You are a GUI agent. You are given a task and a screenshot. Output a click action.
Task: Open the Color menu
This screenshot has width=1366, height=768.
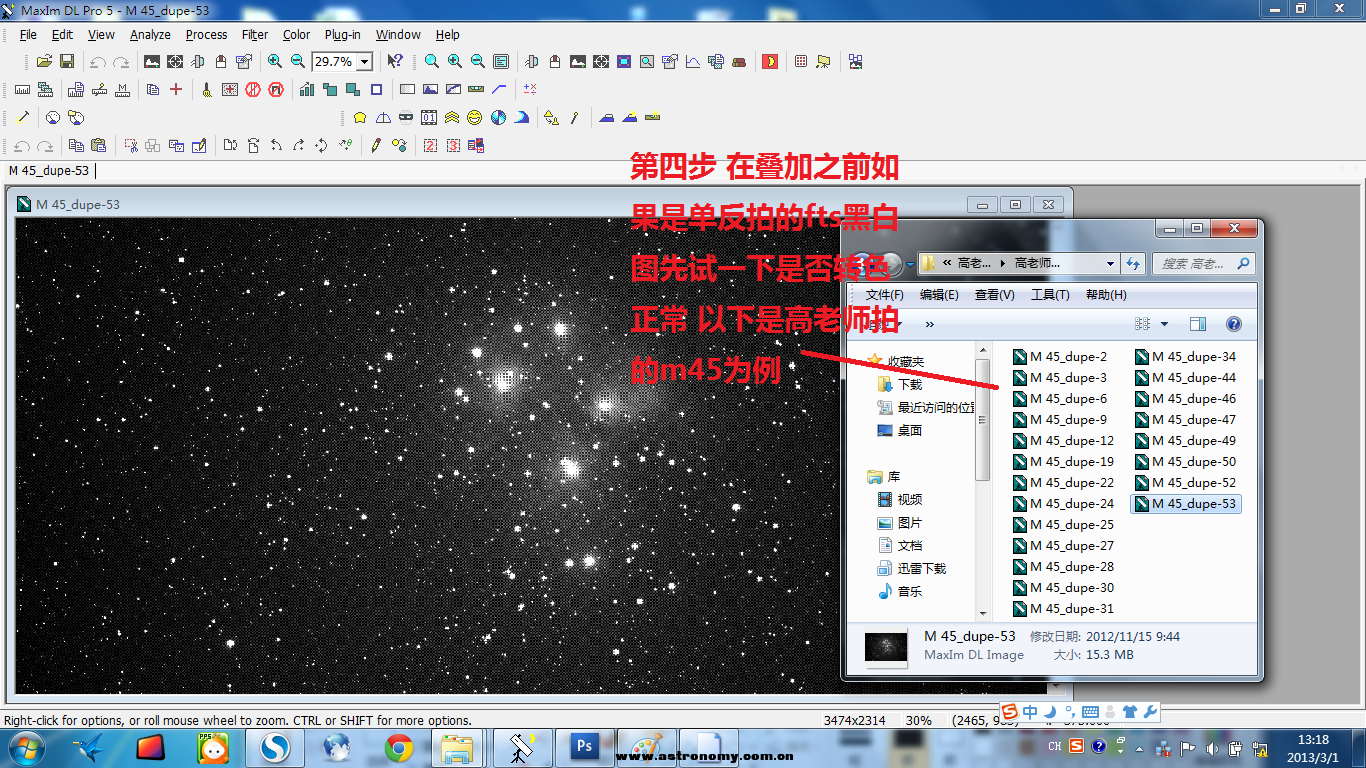296,34
